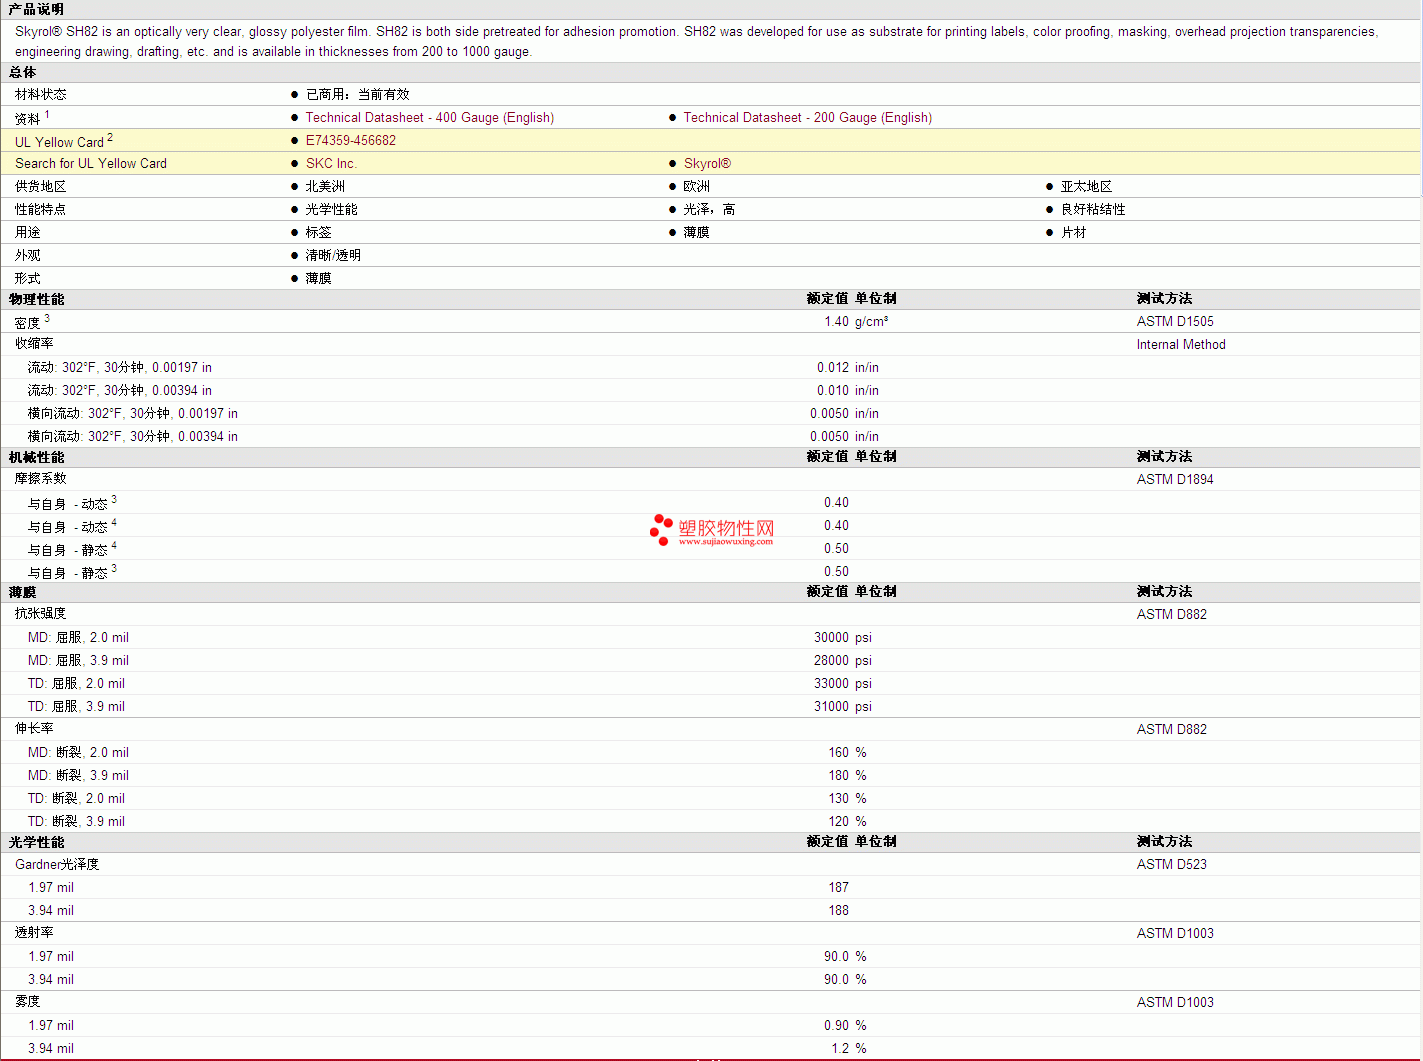1423x1061 pixels.
Task: Click the 摩擦系数 row label
Action: tap(41, 478)
